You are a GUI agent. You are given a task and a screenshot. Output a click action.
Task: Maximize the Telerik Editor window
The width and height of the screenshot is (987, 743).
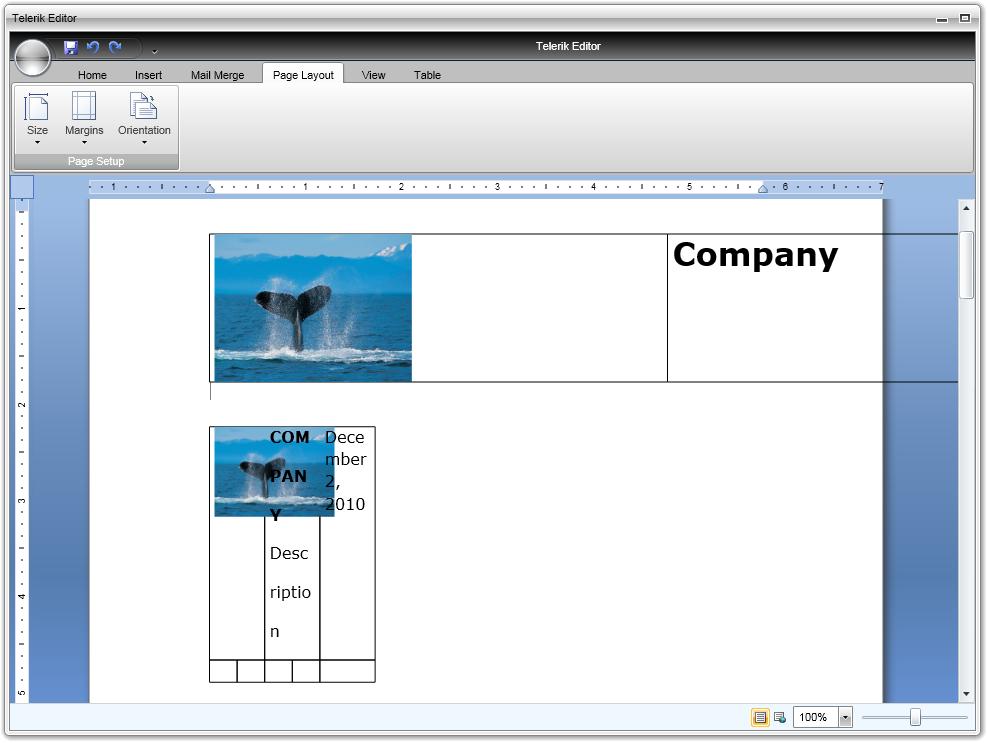tap(964, 18)
